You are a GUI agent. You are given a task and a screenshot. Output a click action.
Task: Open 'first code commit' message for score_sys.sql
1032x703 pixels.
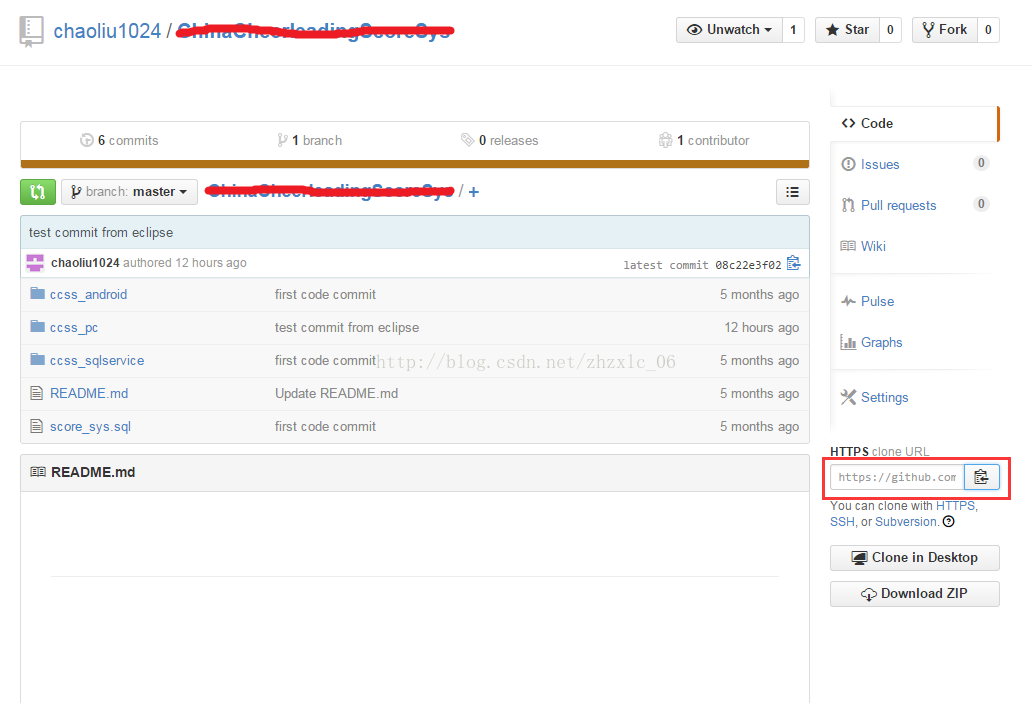tap(325, 427)
